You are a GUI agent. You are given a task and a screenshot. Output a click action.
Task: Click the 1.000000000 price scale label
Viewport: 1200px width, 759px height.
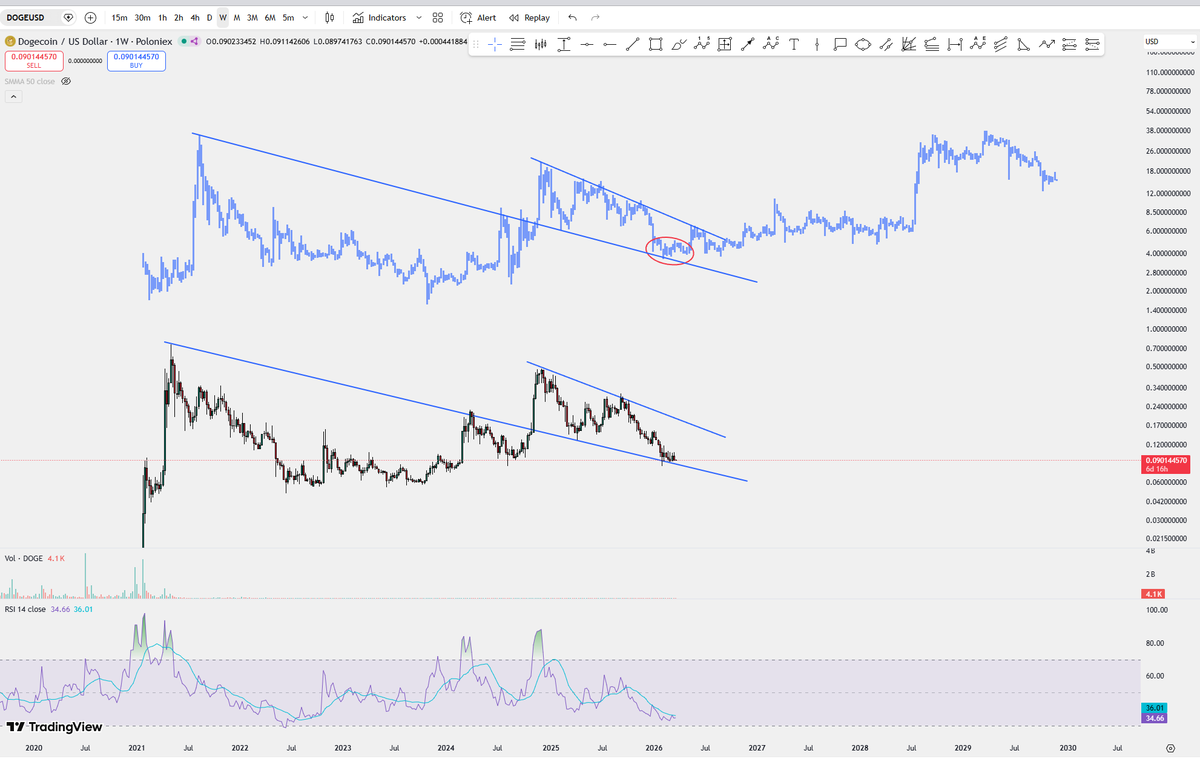(x=1165, y=328)
